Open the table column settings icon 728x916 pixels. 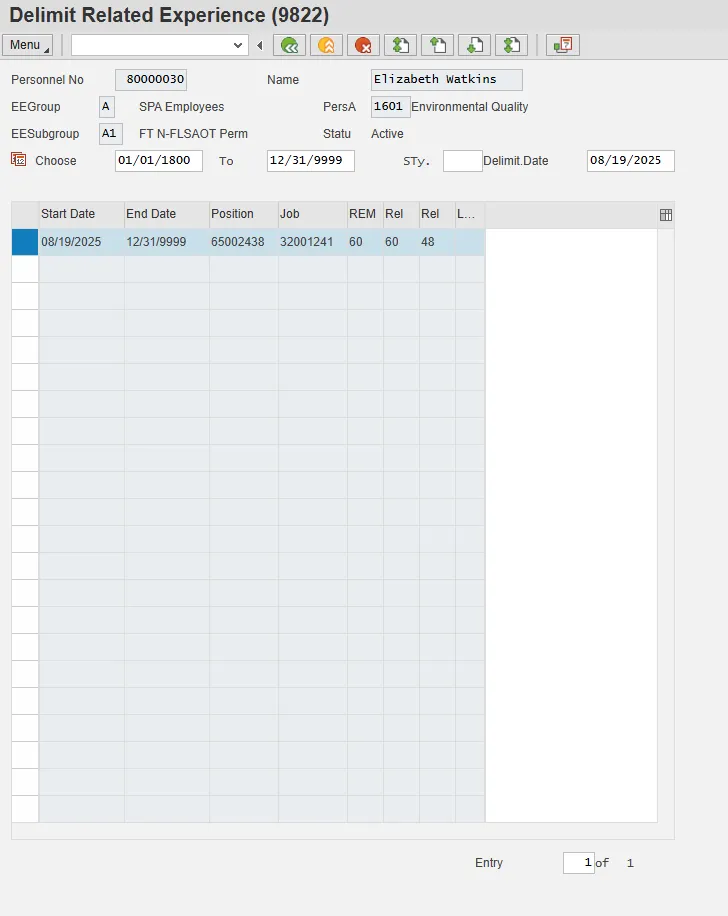[666, 215]
